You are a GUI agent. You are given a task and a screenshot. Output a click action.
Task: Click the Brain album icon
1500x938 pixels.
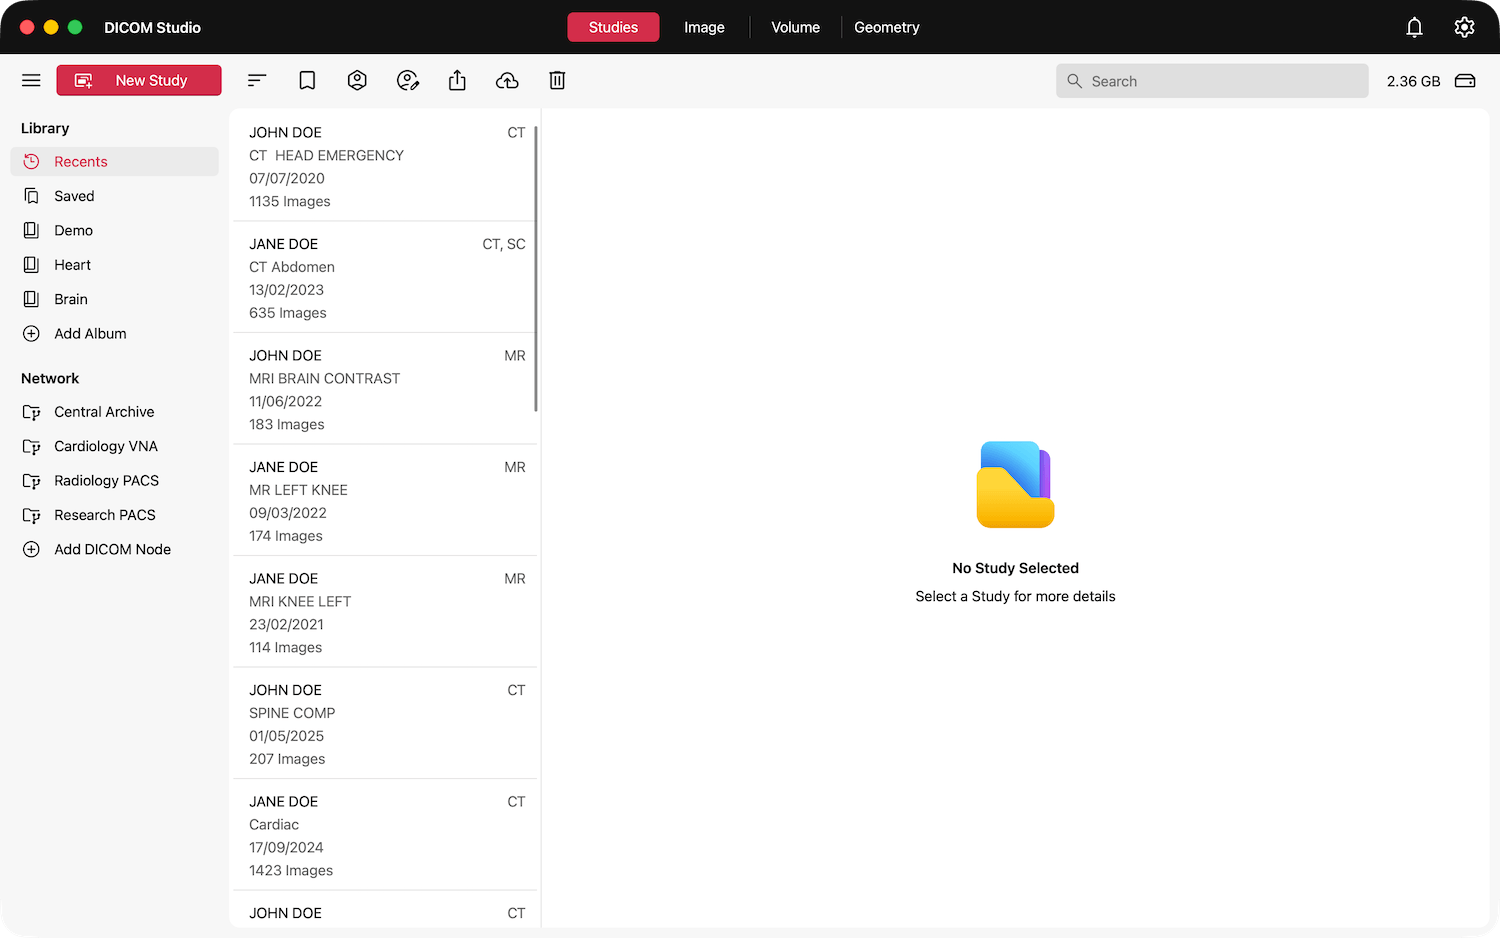click(x=31, y=299)
